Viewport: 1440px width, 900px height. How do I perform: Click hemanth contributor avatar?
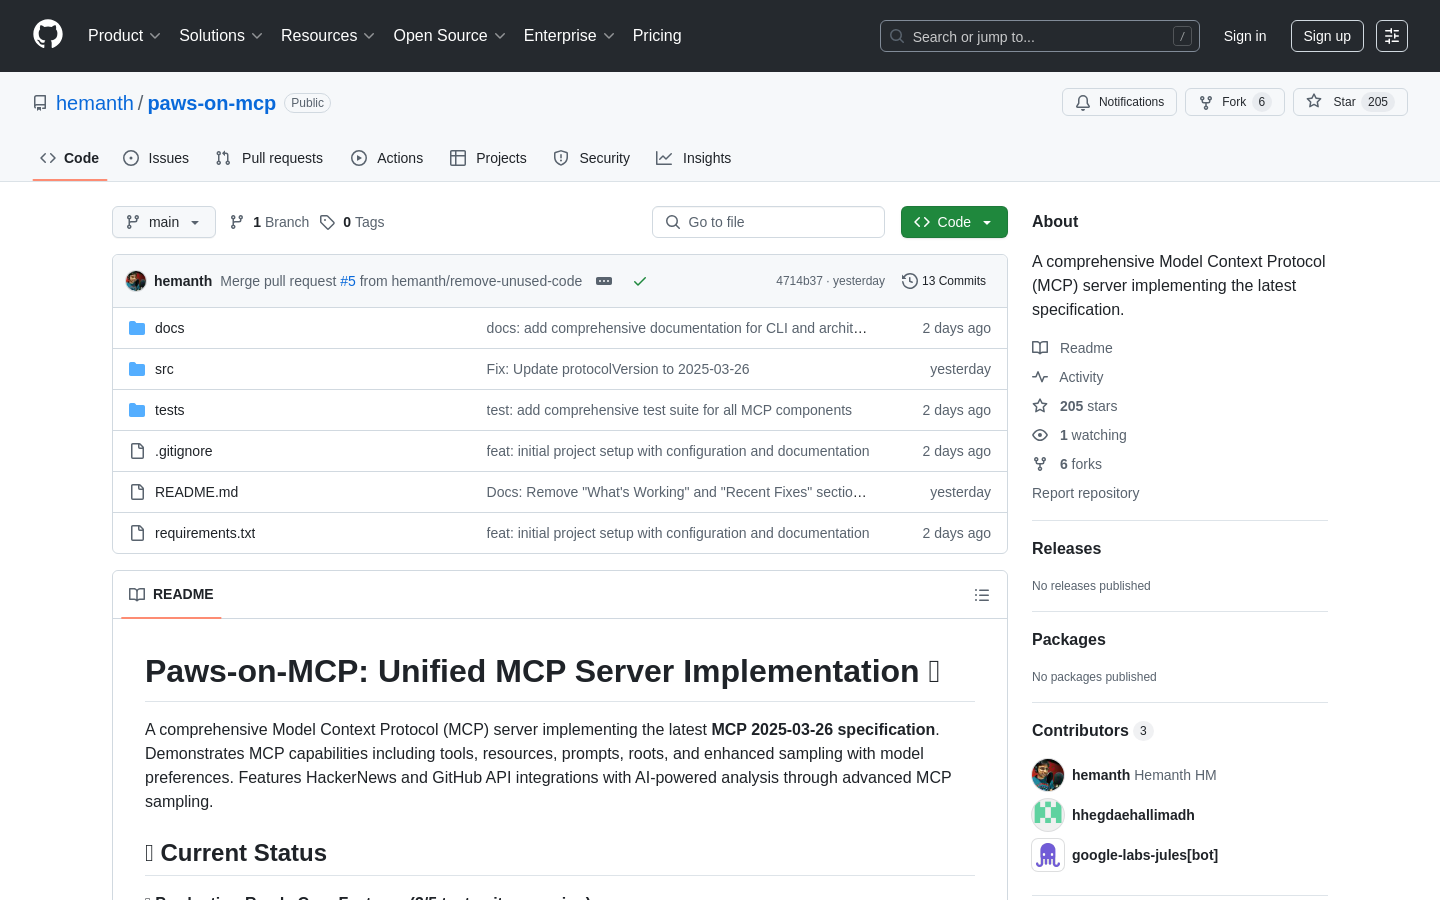point(1048,775)
